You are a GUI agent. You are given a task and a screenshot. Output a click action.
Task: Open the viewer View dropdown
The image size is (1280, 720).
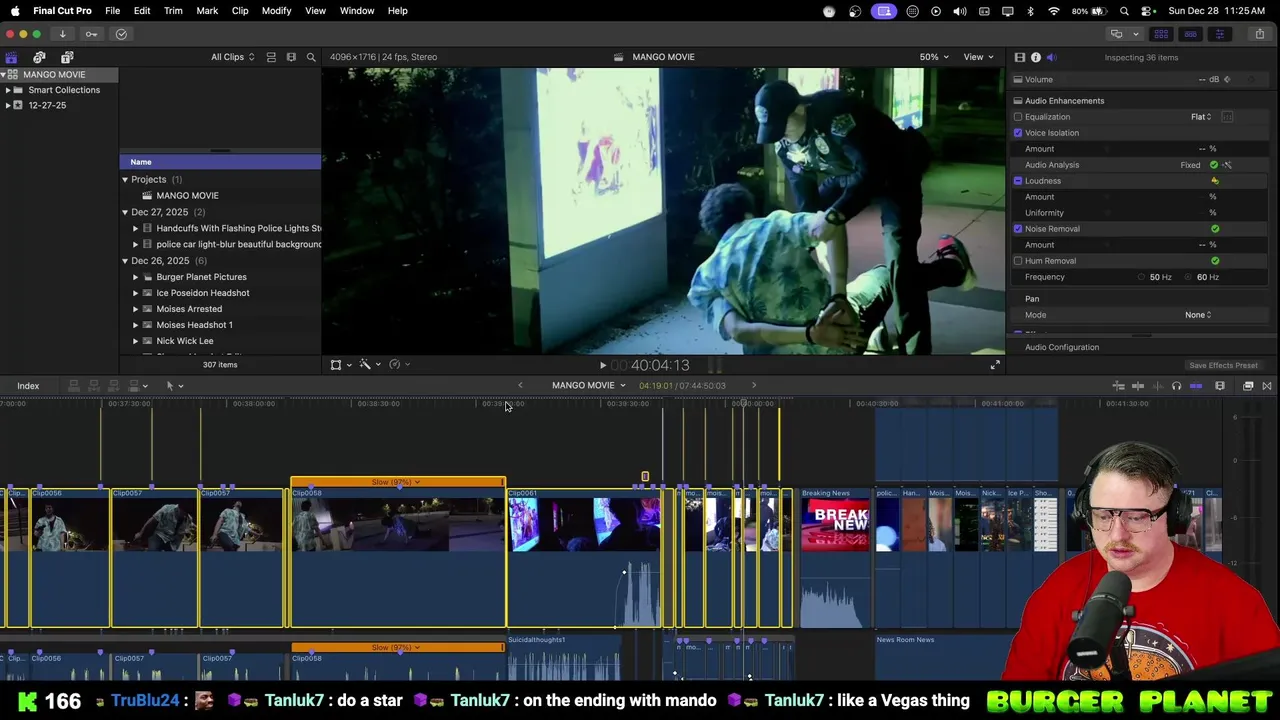coord(978,57)
